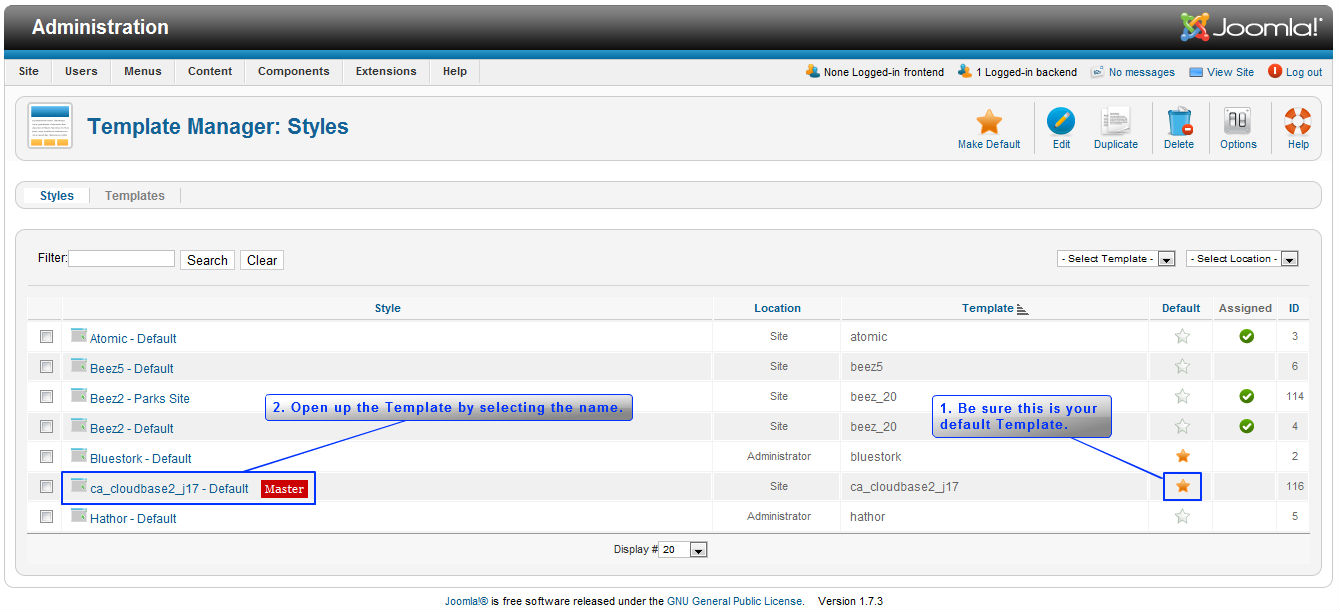Open the Hathor - Default style link

133,519
